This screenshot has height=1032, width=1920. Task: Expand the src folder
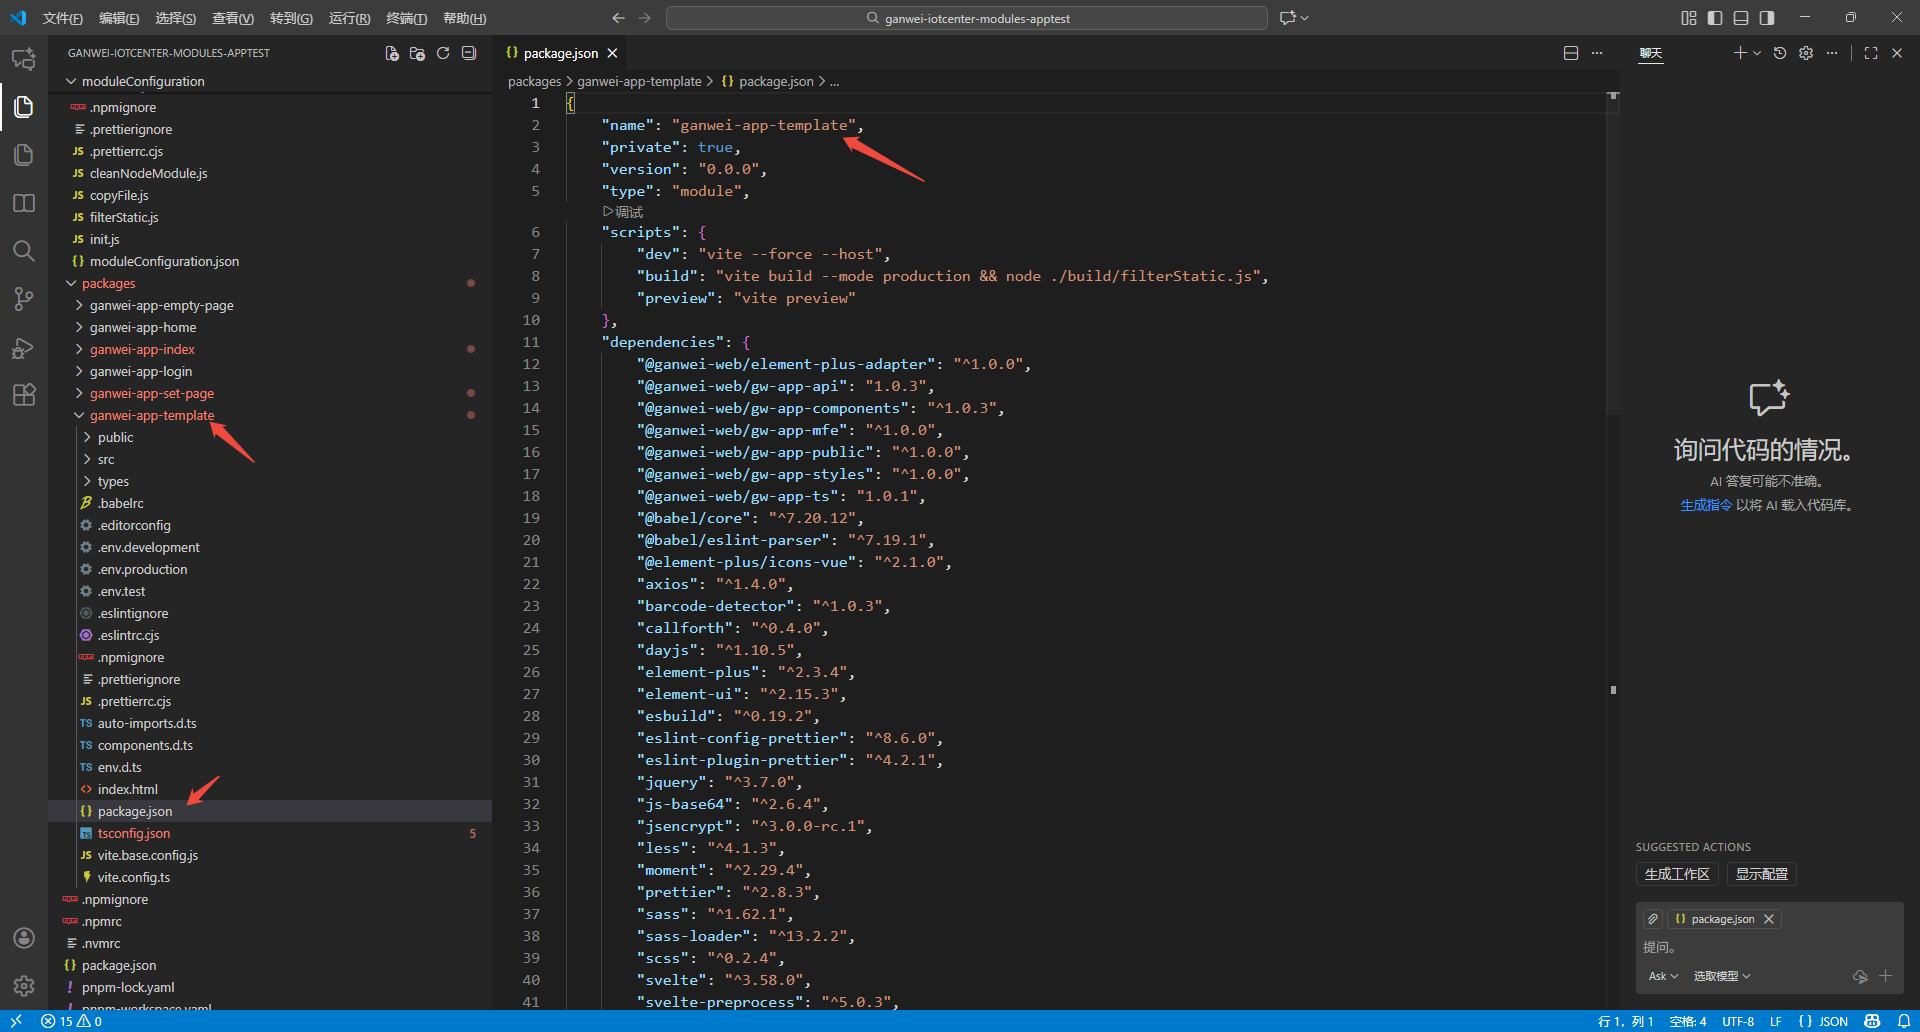pos(106,459)
